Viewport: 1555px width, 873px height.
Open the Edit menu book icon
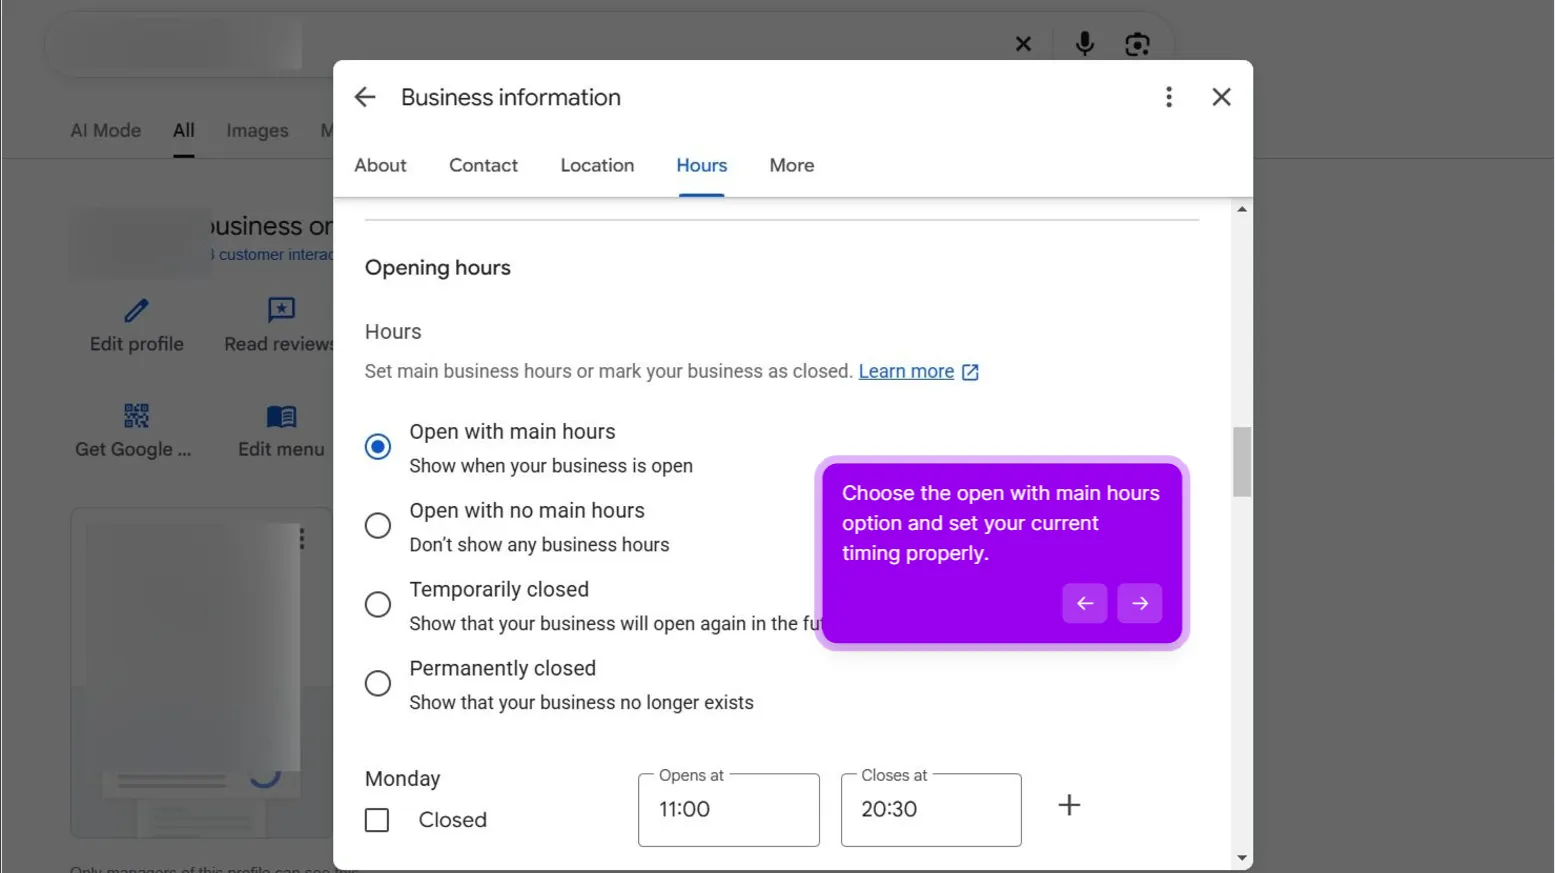click(x=281, y=416)
